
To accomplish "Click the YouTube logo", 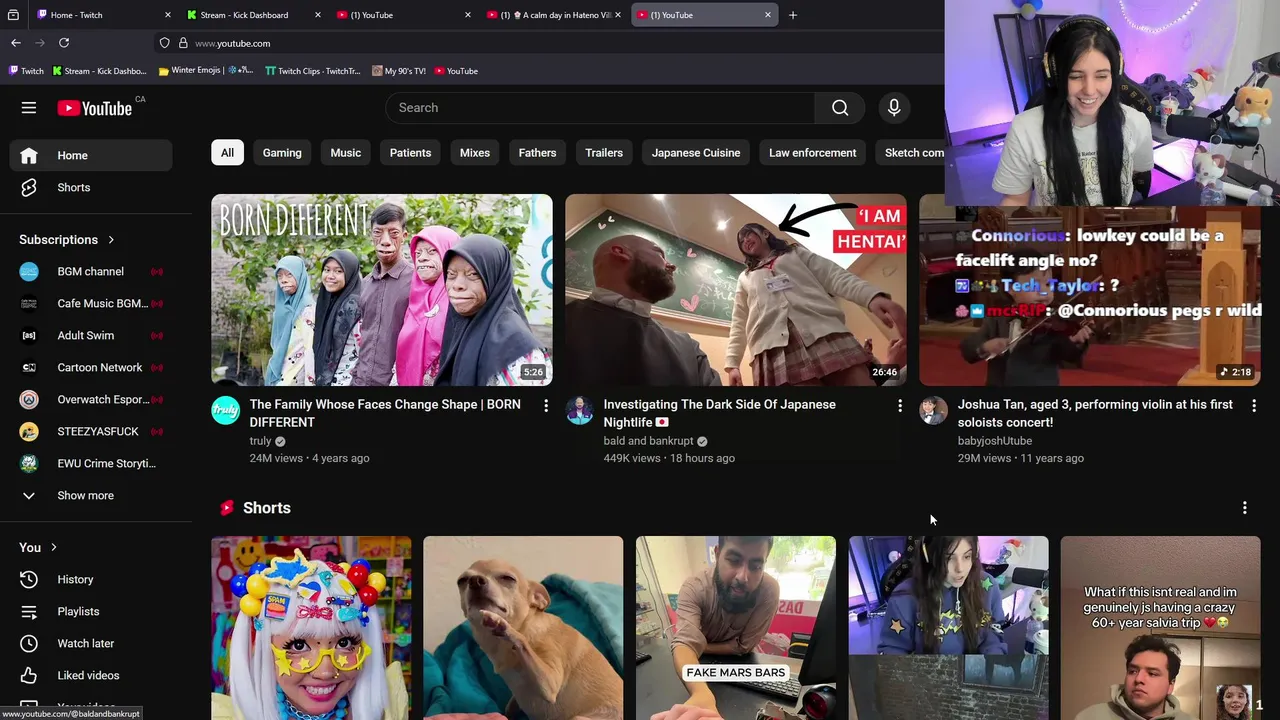I will (x=95, y=108).
